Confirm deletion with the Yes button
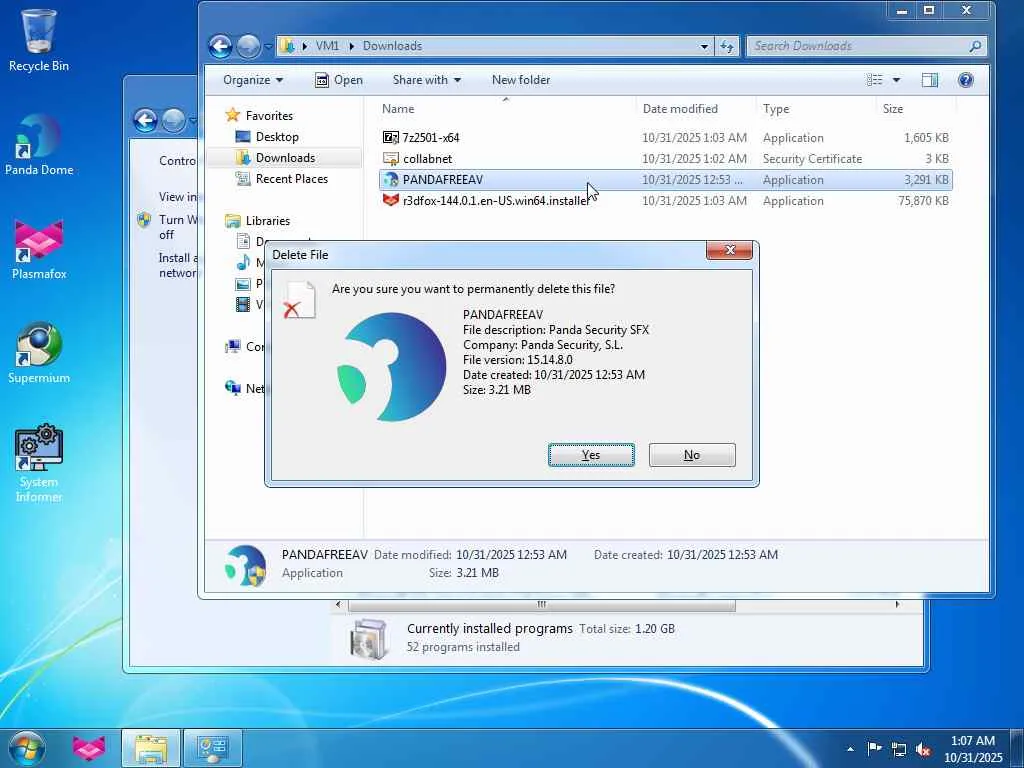The image size is (1024, 768). 591,455
